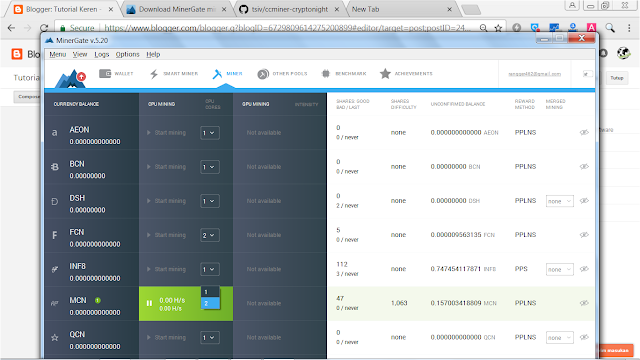Click Blogger orange logo icon
Viewport: 640px width, 360px height.
pyautogui.click(x=17, y=54)
